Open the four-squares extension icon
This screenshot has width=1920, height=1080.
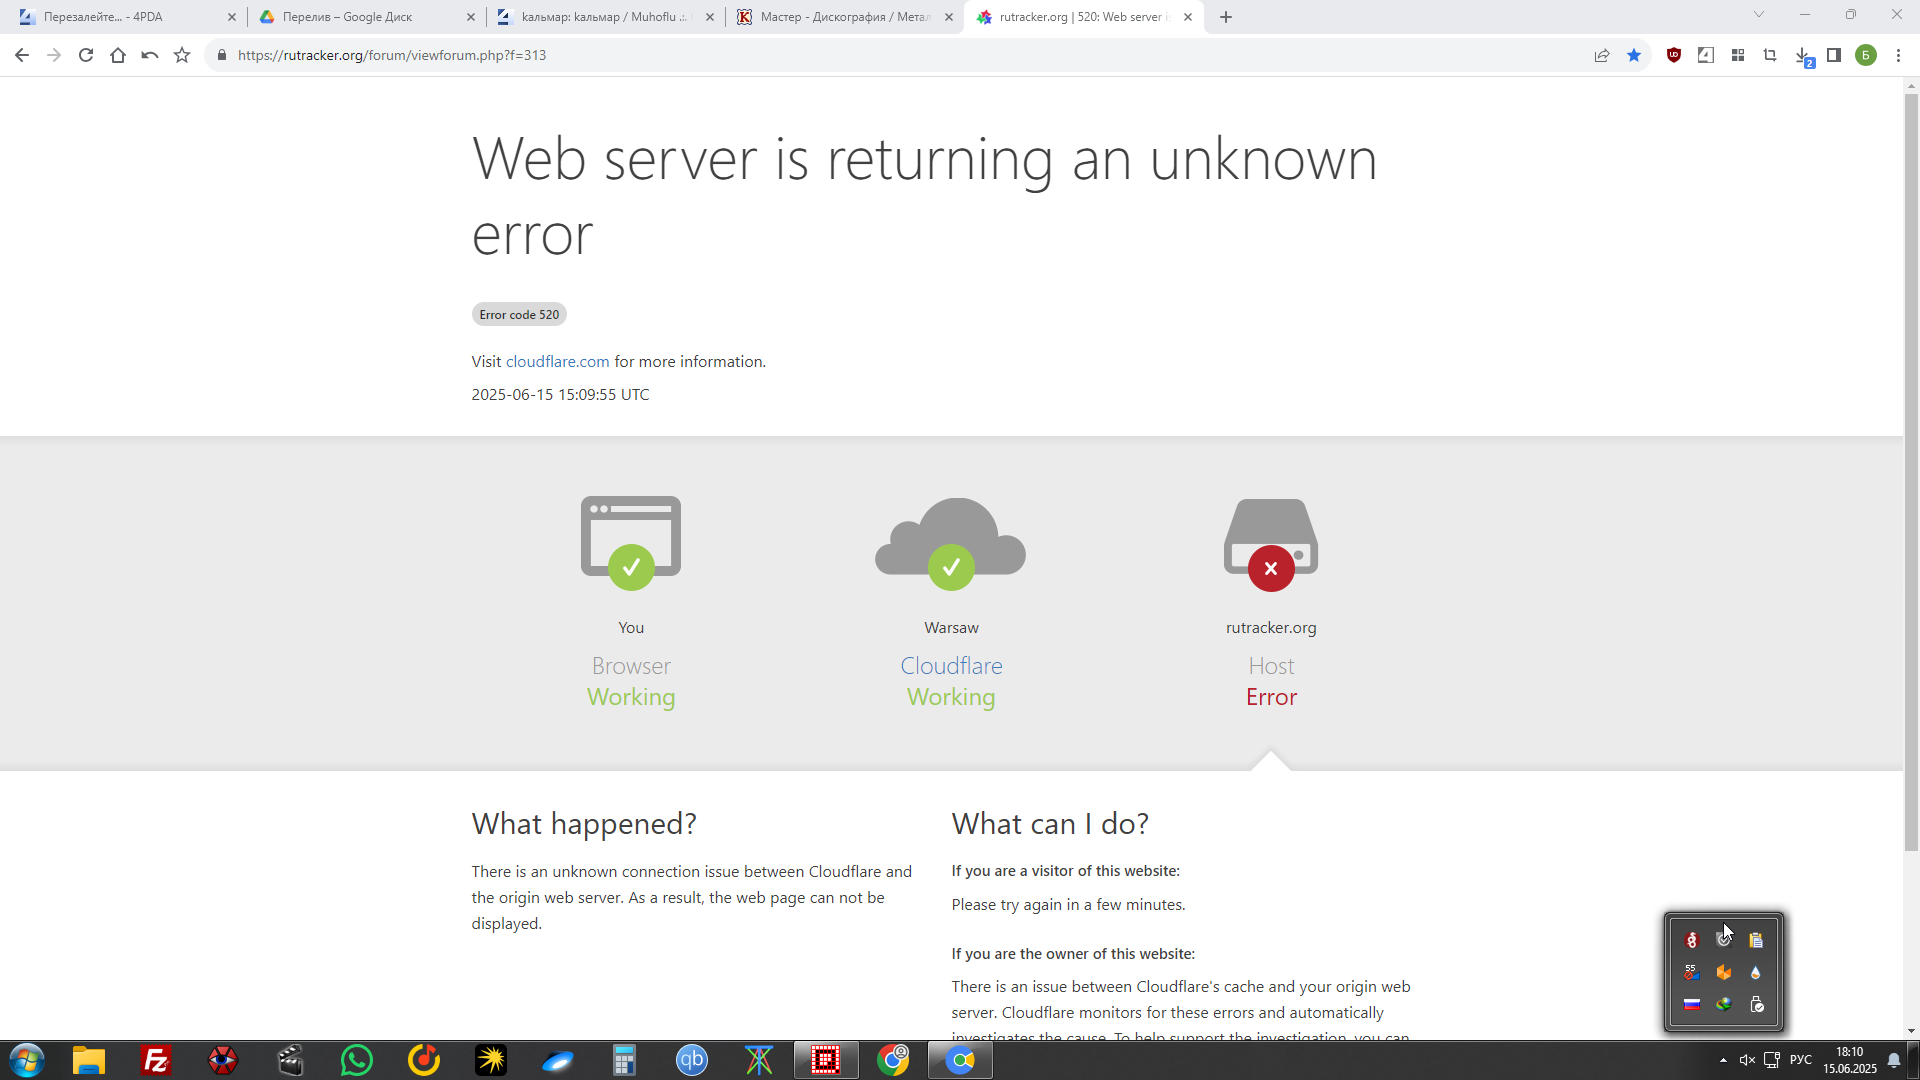[1738, 55]
